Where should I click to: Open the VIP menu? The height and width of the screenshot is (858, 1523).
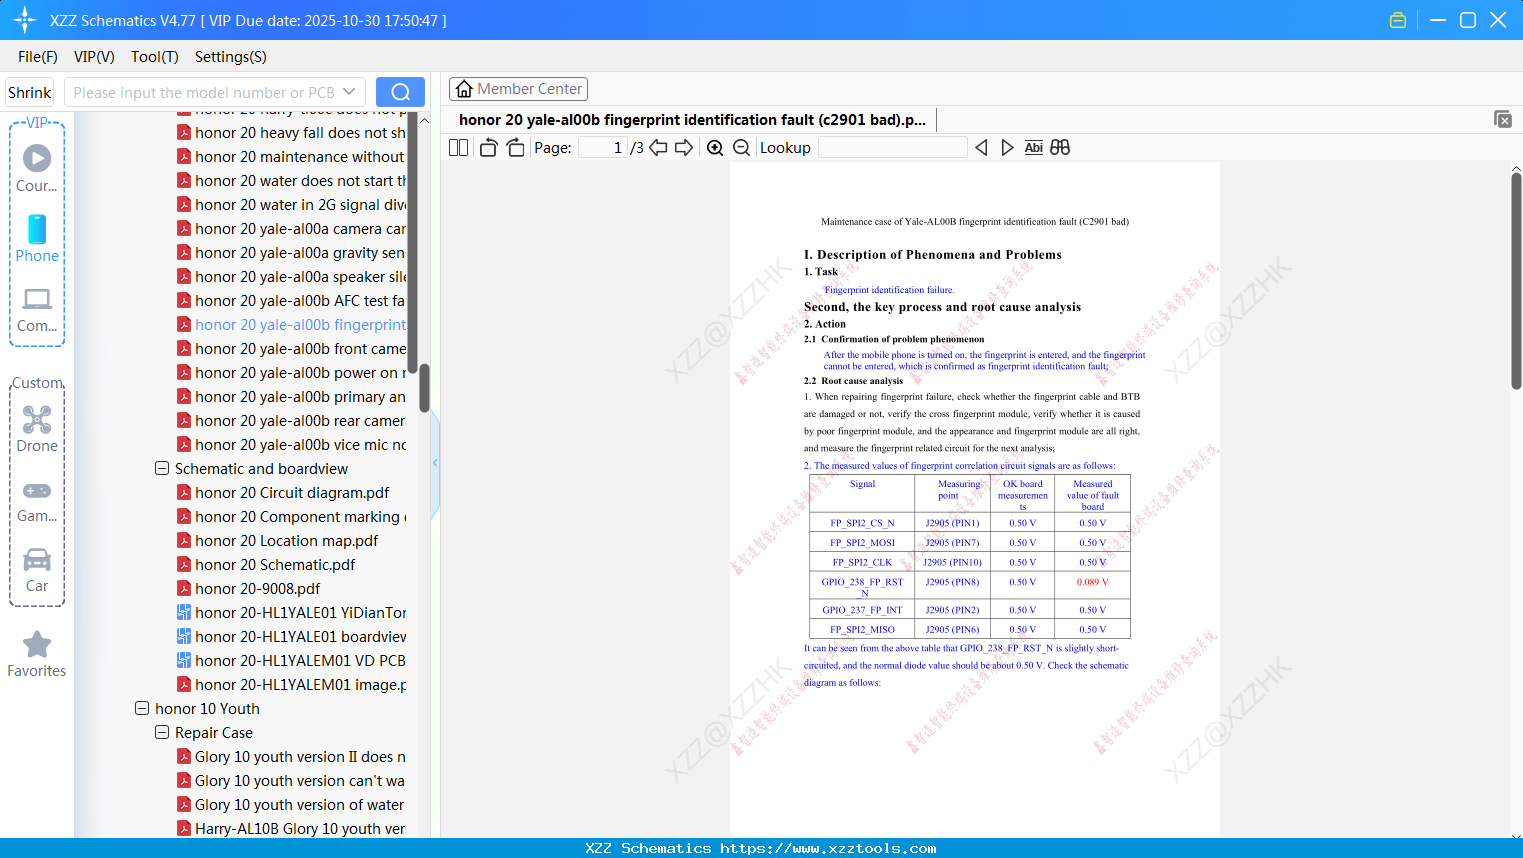94,56
